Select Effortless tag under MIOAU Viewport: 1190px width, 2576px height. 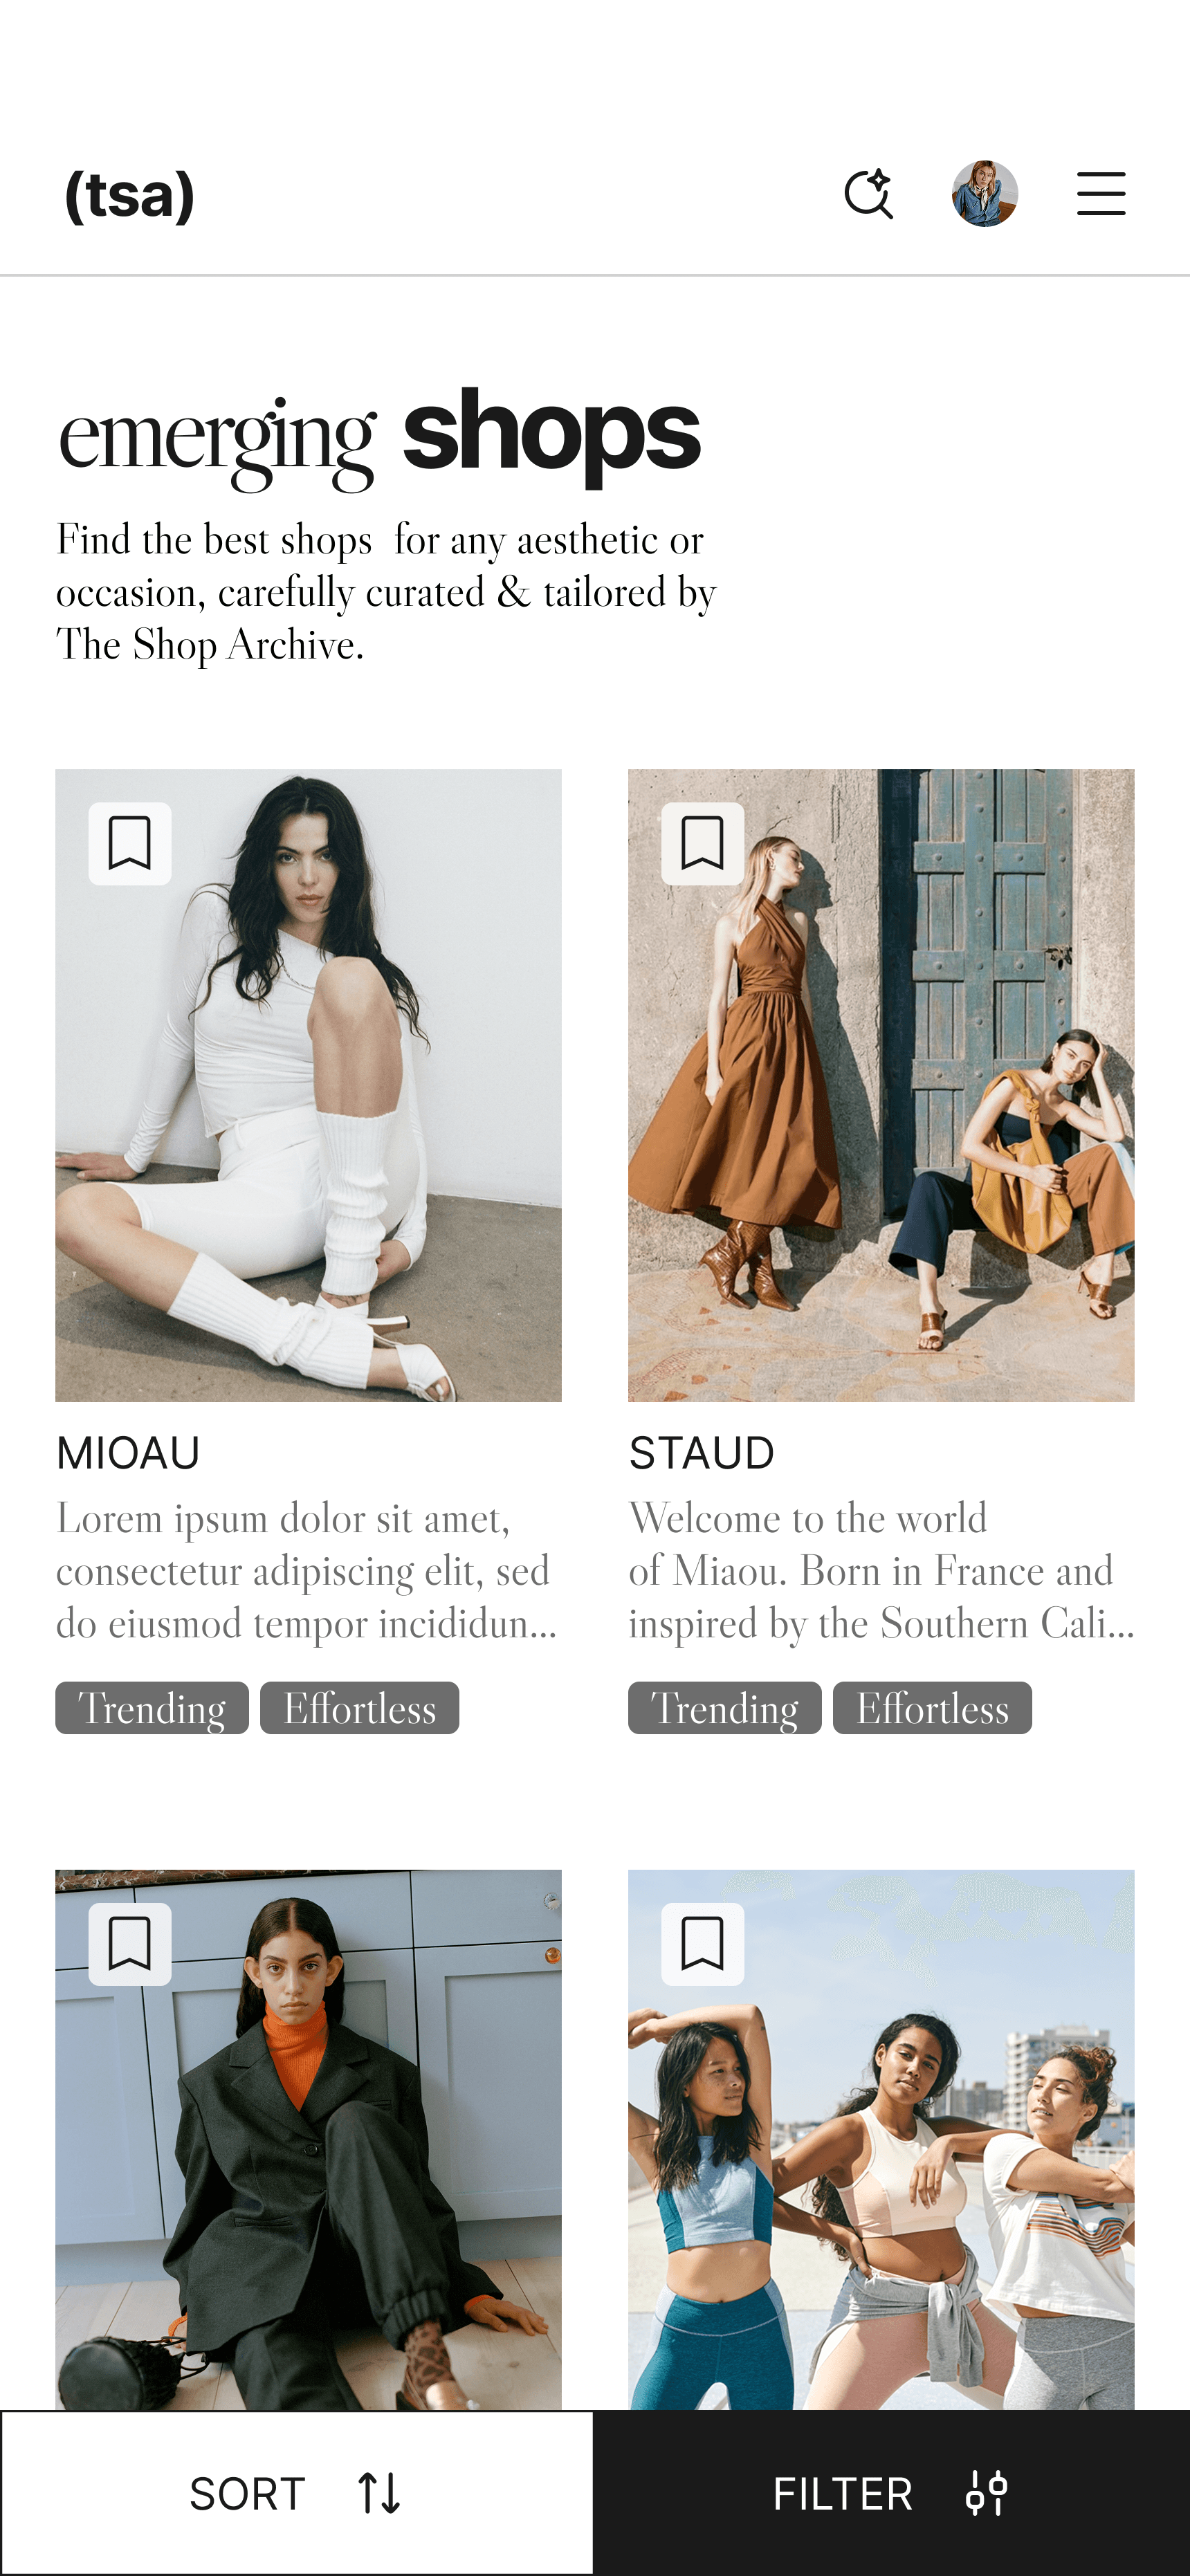point(360,1708)
